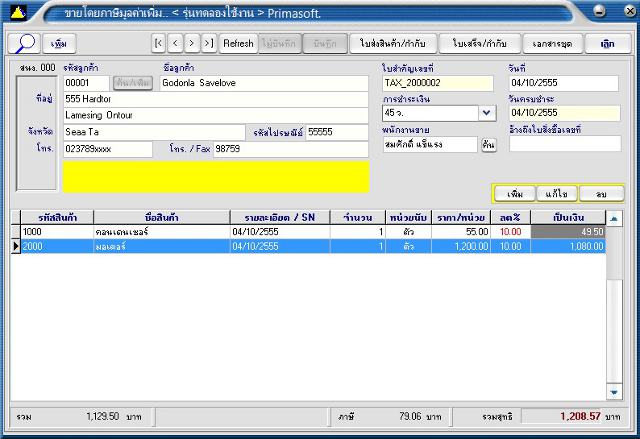Click the เลิก exit button in toolbar
Image resolution: width=640 pixels, height=439 pixels.
click(x=608, y=44)
